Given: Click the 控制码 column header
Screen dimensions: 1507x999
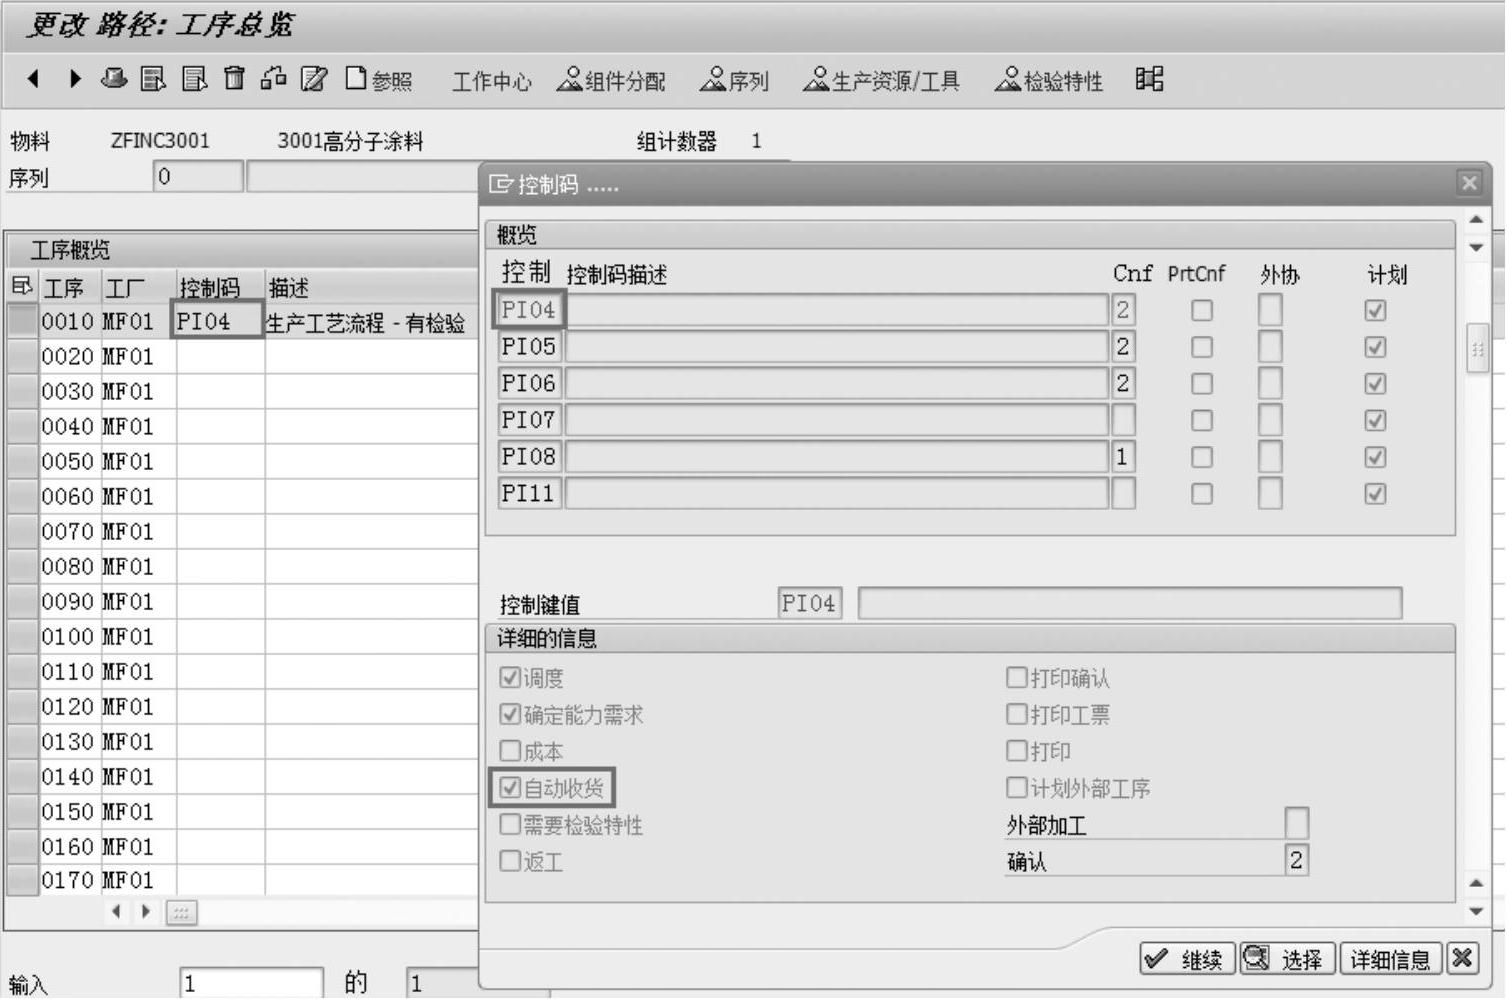Looking at the screenshot, I should [220, 287].
